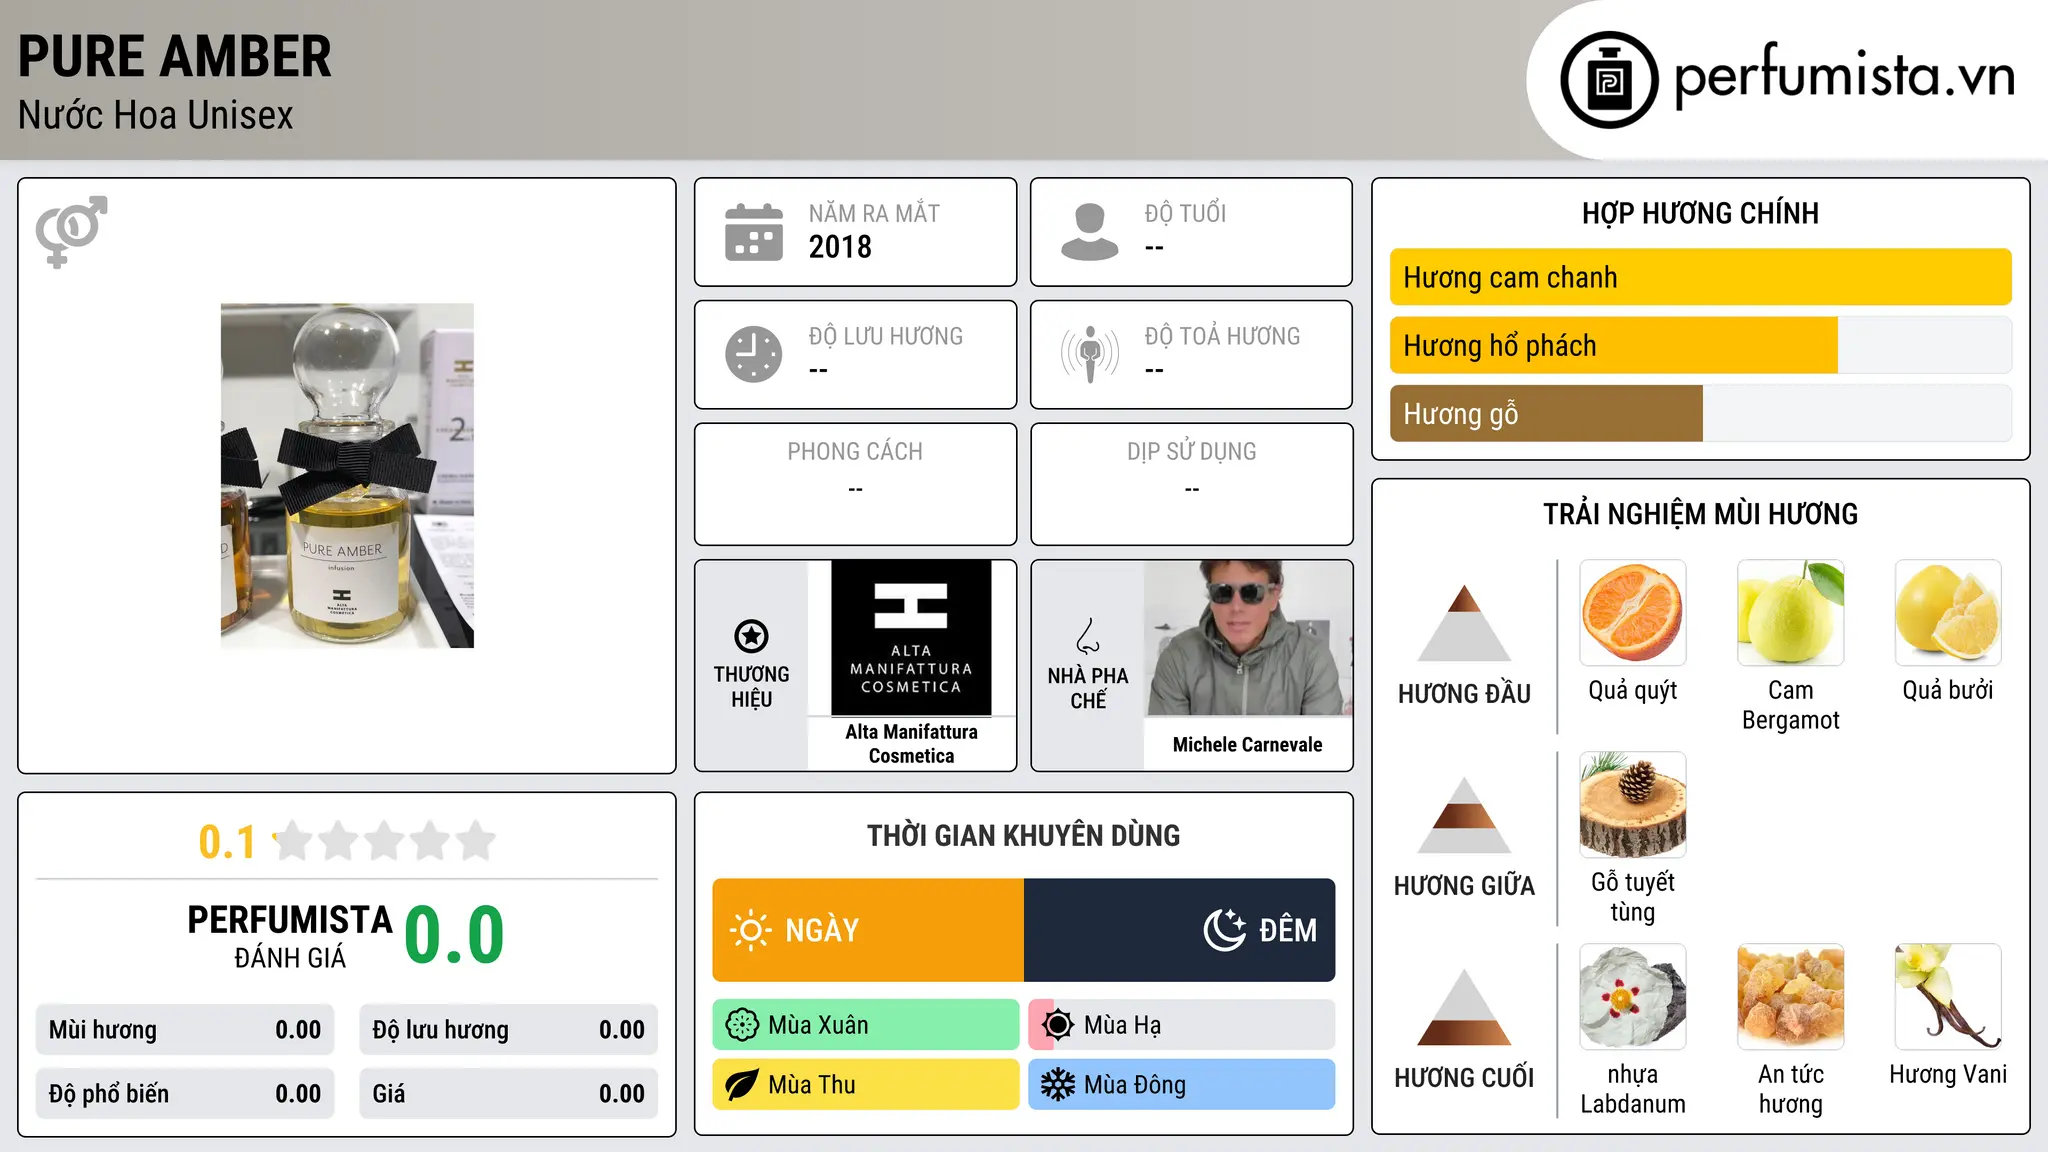The height and width of the screenshot is (1152, 2048).
Task: Click the Michele Carnevale perfumer name
Action: pyautogui.click(x=1248, y=745)
